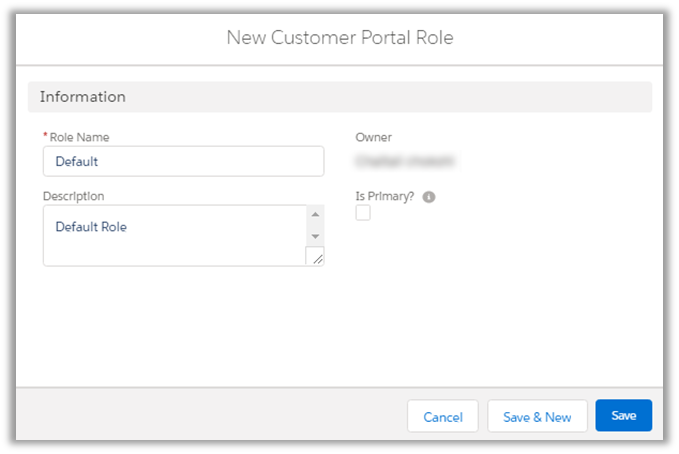Image resolution: width=679 pixels, height=454 pixels.
Task: Click the Is Primary? label text
Action: pyautogui.click(x=385, y=197)
